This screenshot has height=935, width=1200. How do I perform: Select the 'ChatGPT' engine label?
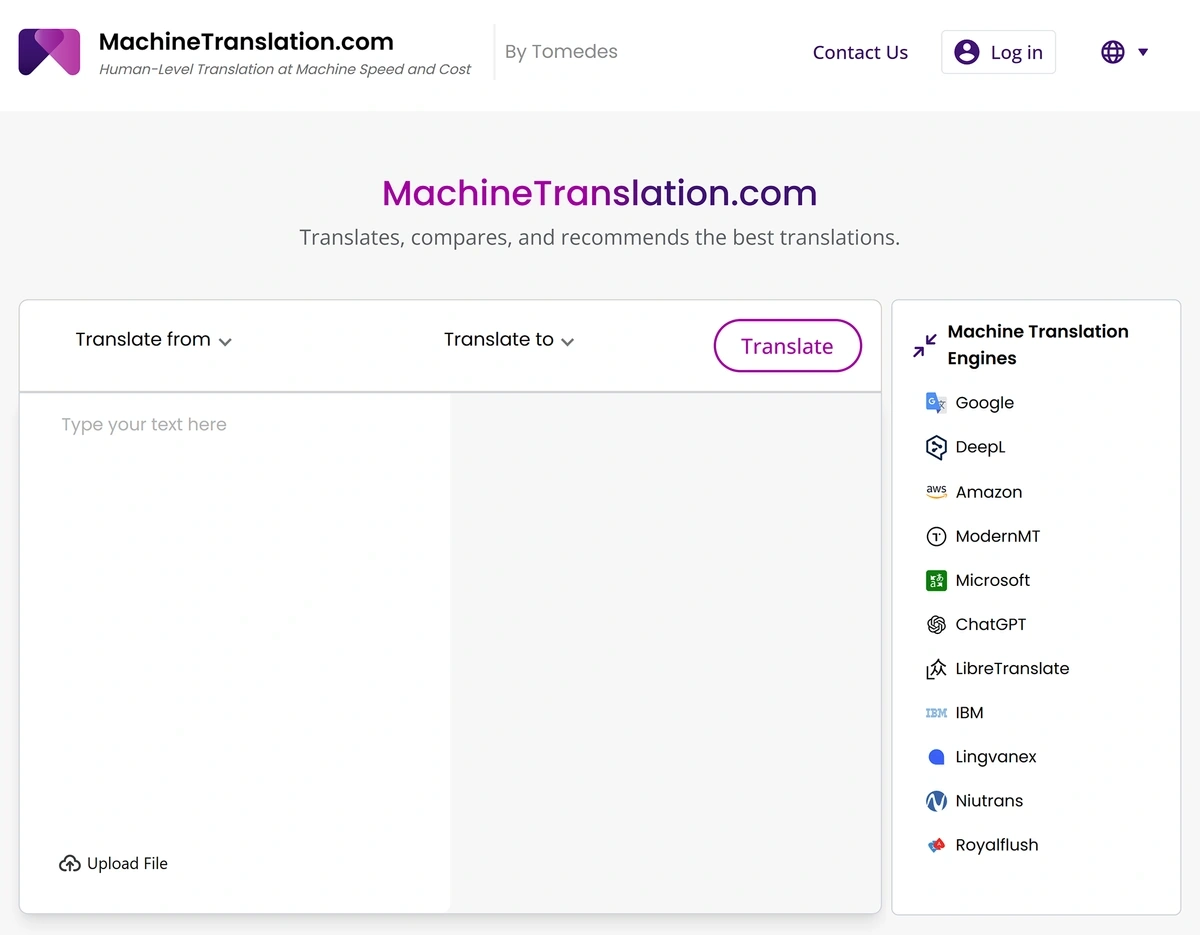990,624
